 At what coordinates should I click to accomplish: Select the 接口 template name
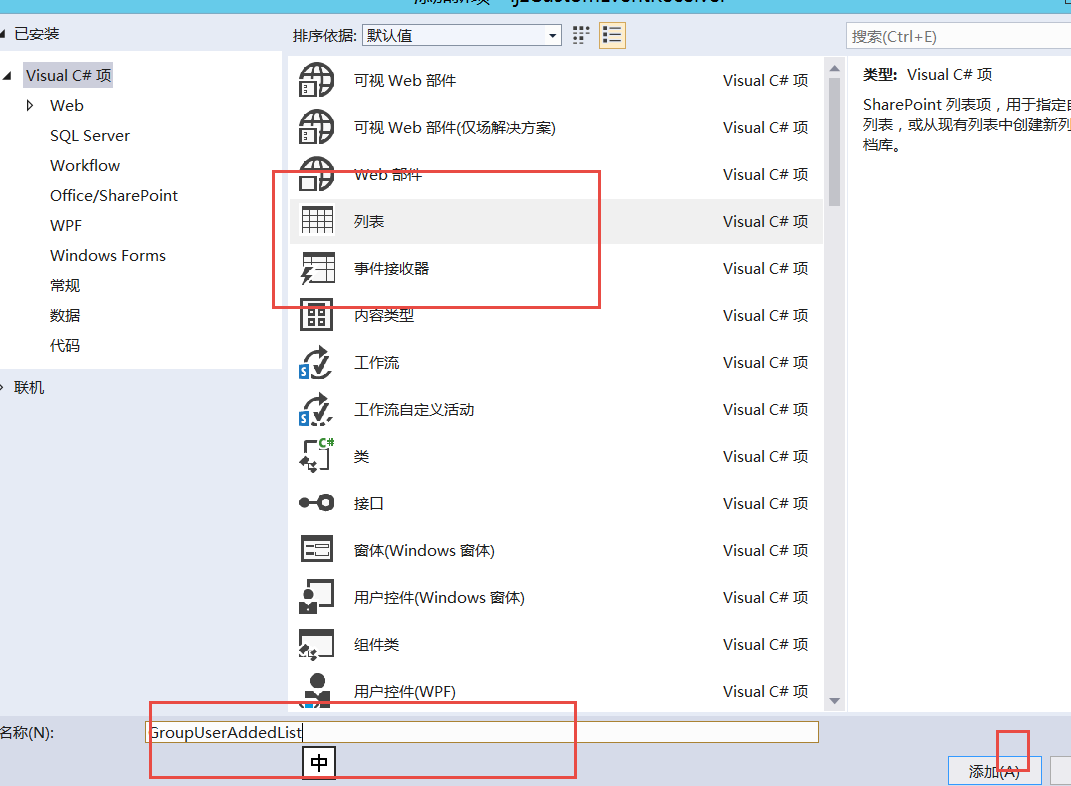pos(369,503)
